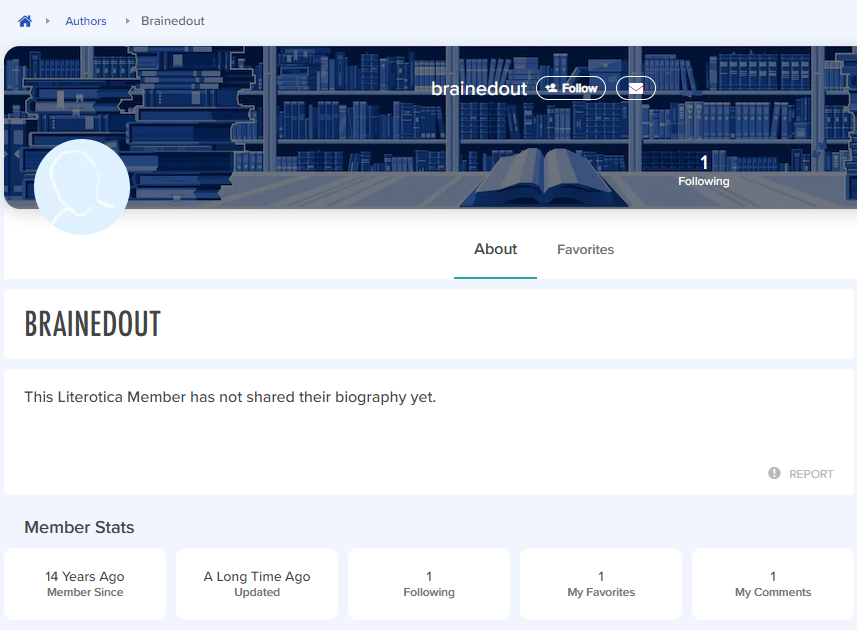Click the BRAINEDOUT heading
Viewport: 857px width, 630px height.
click(x=93, y=324)
